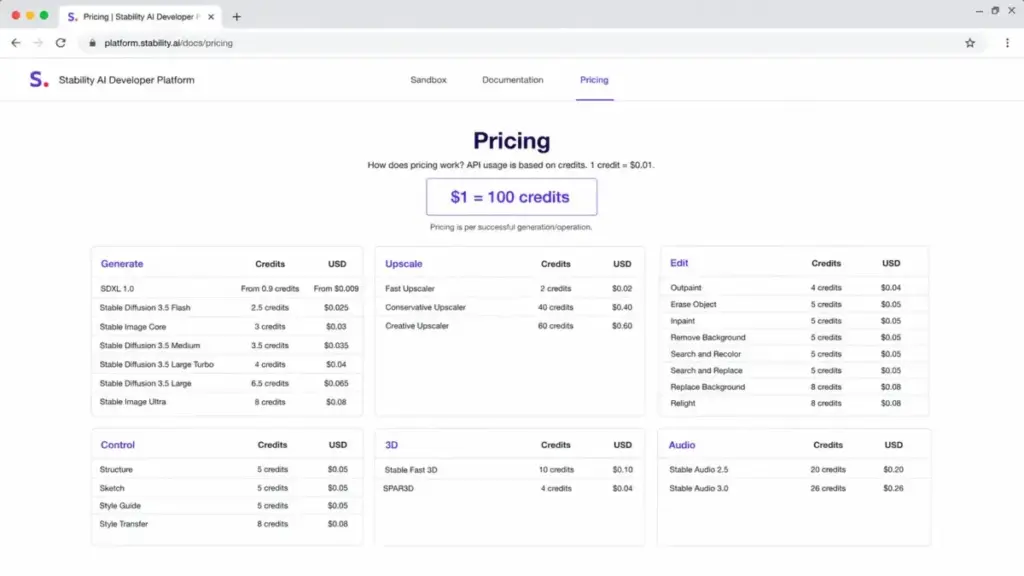Screen dimensions: 1024x576
Task: Open the browser three-dot menu
Action: [x=1007, y=43]
